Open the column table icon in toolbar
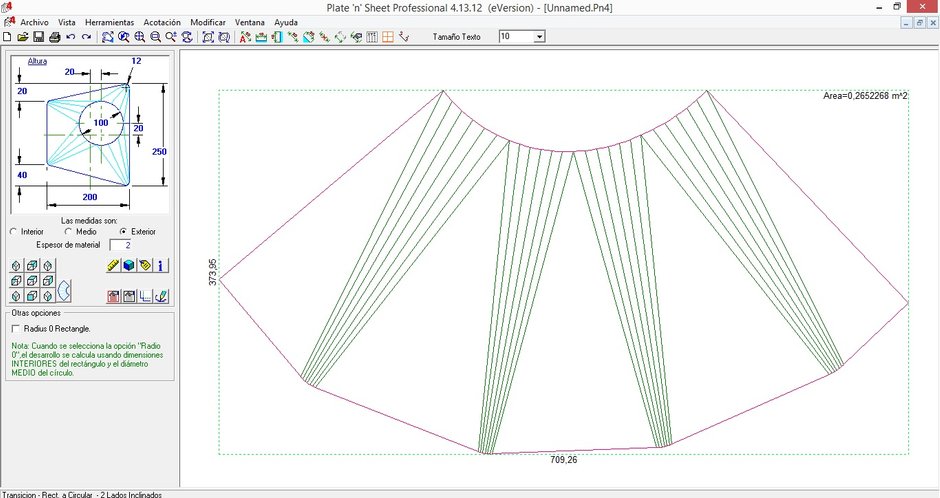The height and width of the screenshot is (498, 940). tap(372, 37)
